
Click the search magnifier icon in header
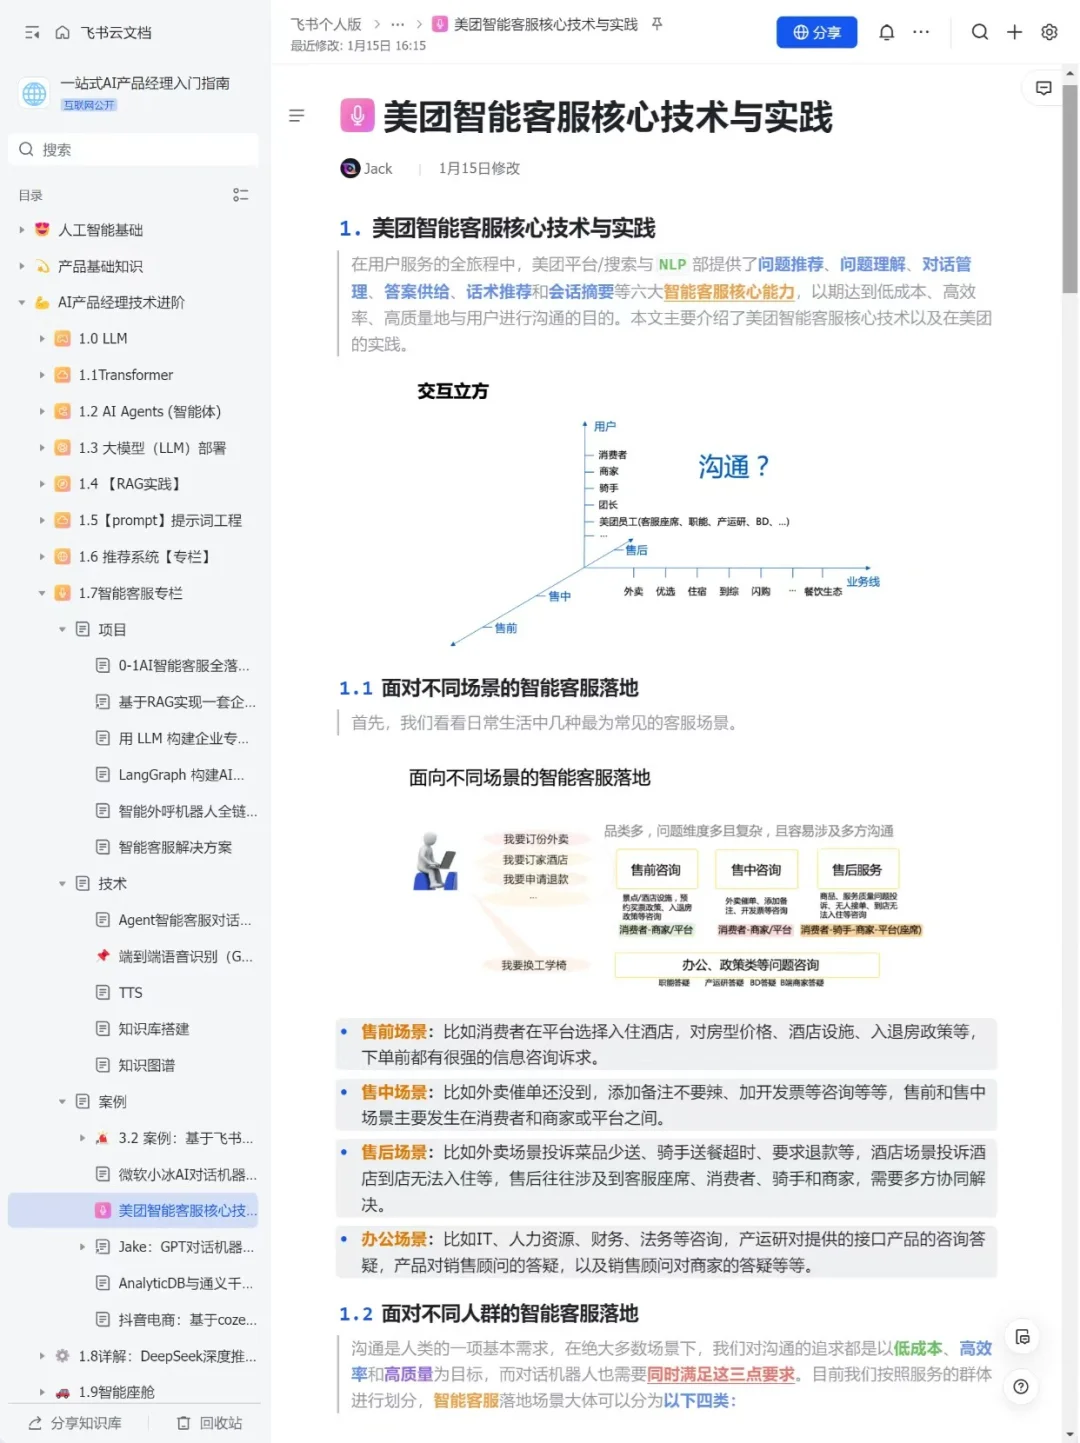pyautogui.click(x=980, y=32)
